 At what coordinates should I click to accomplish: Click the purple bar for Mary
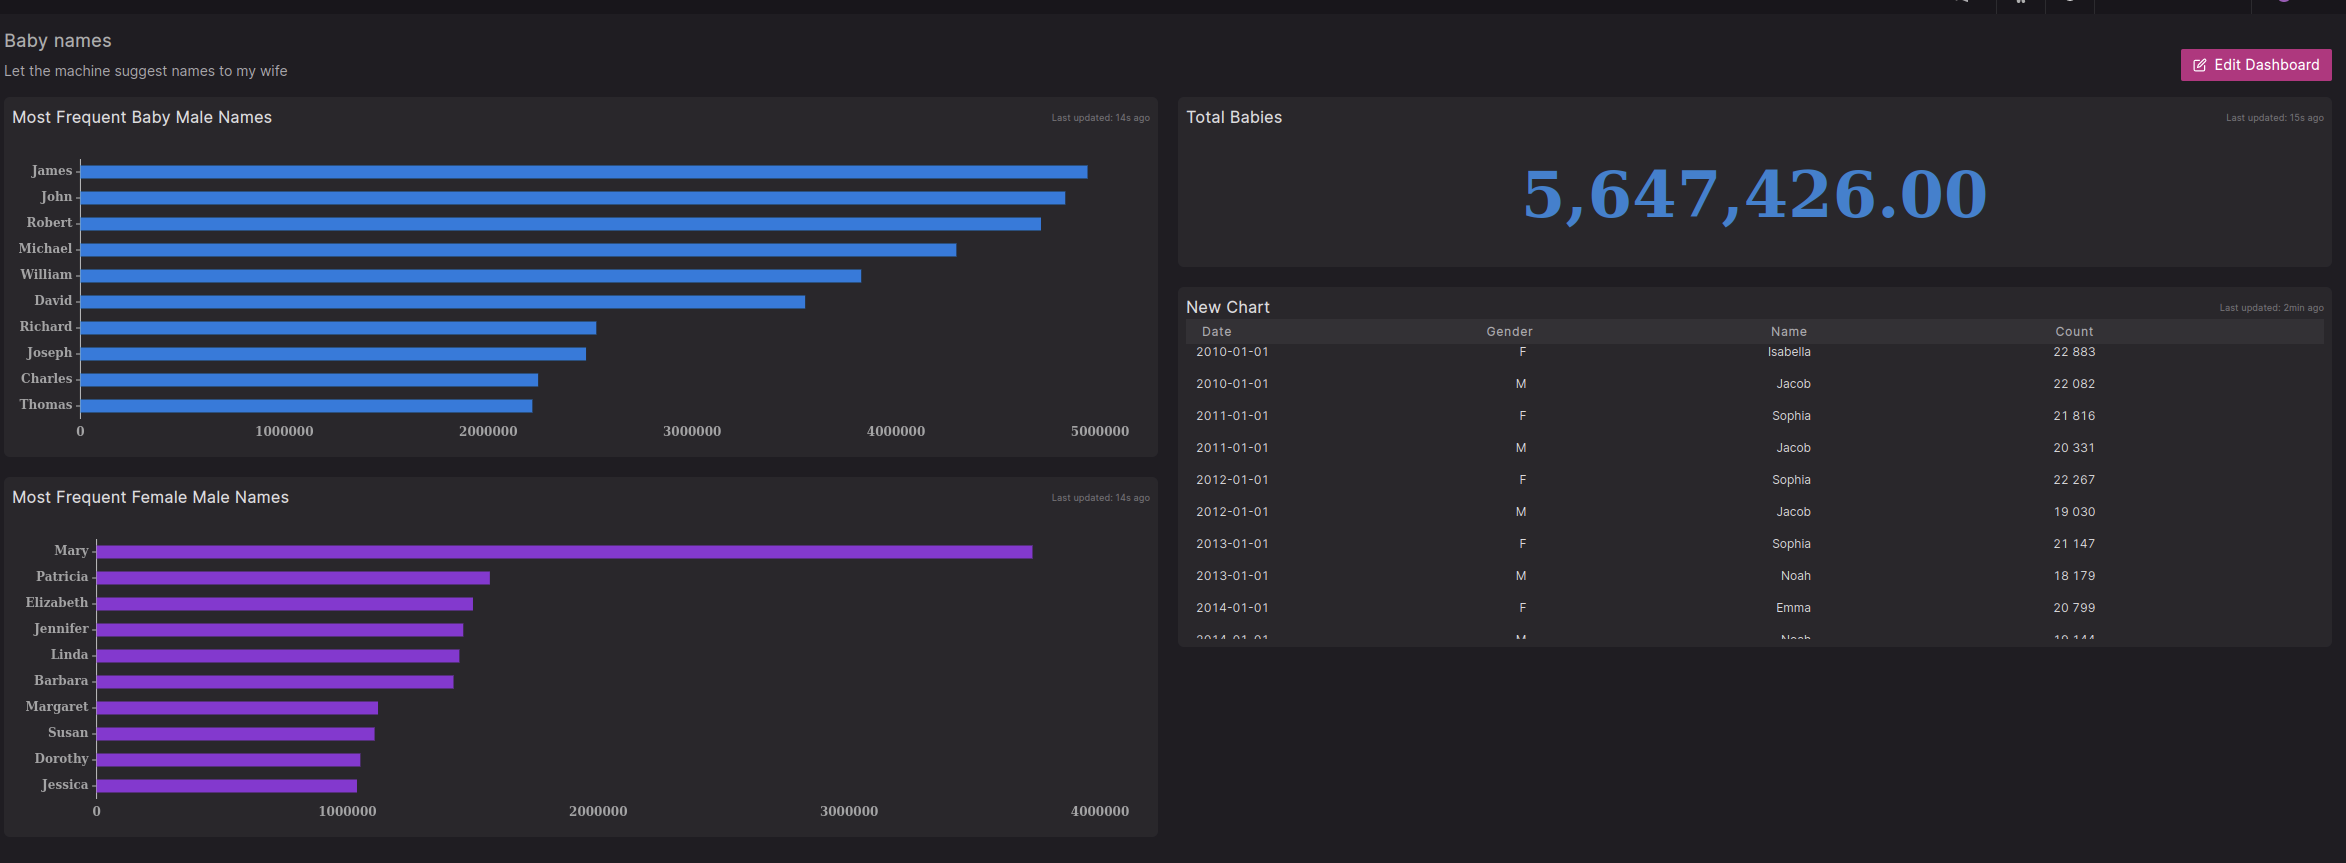click(564, 552)
